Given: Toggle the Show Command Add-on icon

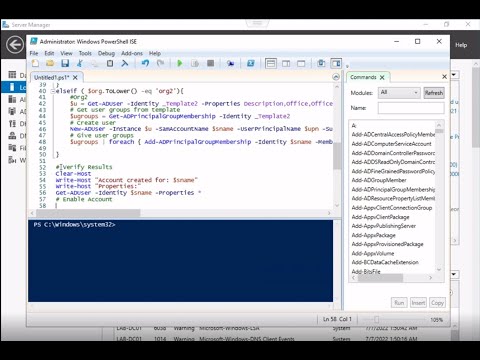Looking at the screenshot, I should [336, 63].
